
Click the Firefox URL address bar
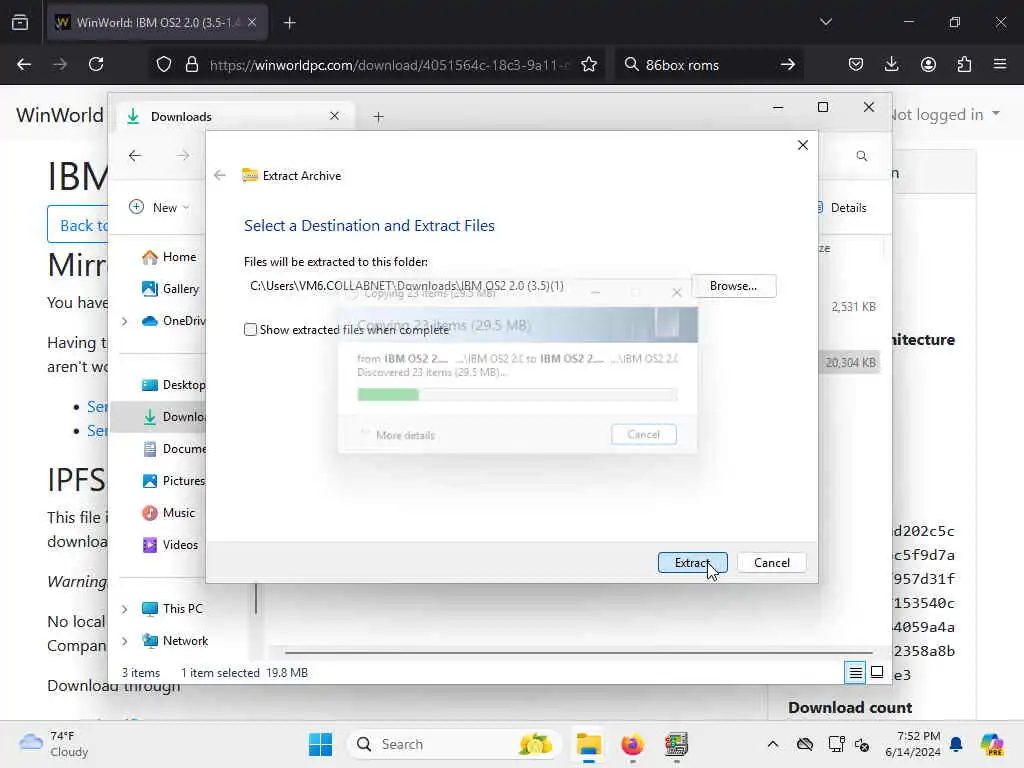point(389,65)
